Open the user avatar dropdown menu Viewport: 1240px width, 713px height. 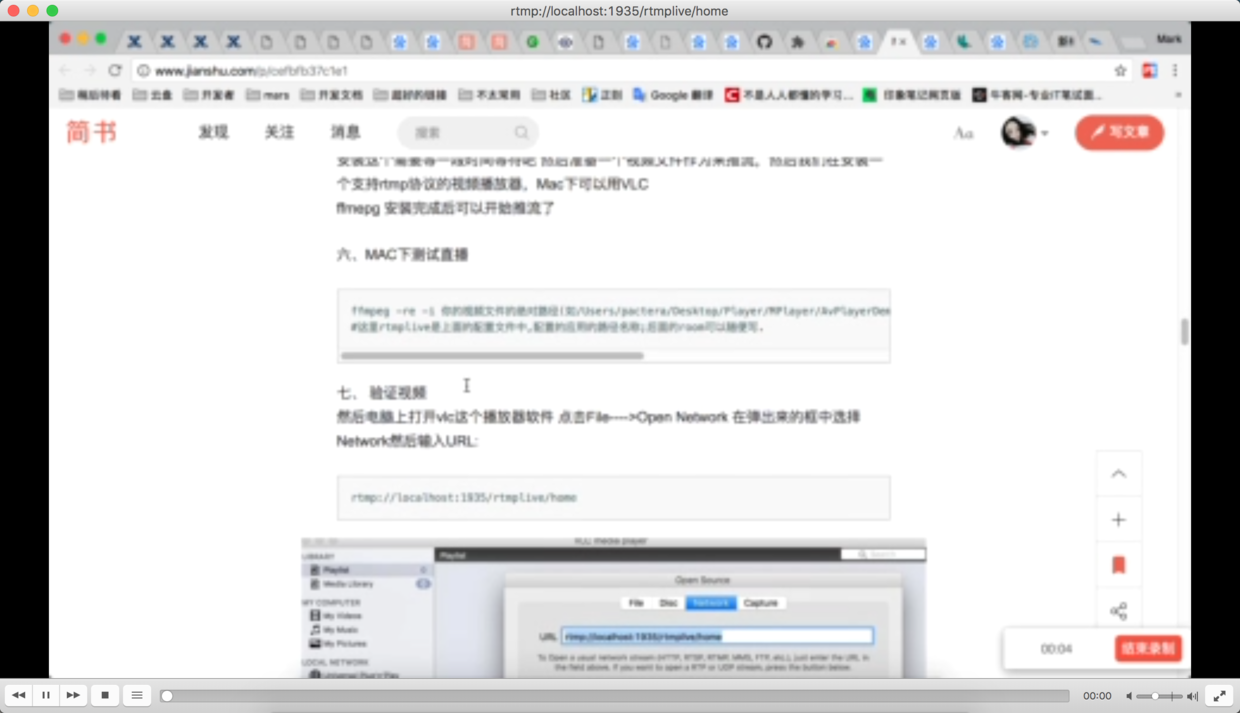pyautogui.click(x=1022, y=132)
